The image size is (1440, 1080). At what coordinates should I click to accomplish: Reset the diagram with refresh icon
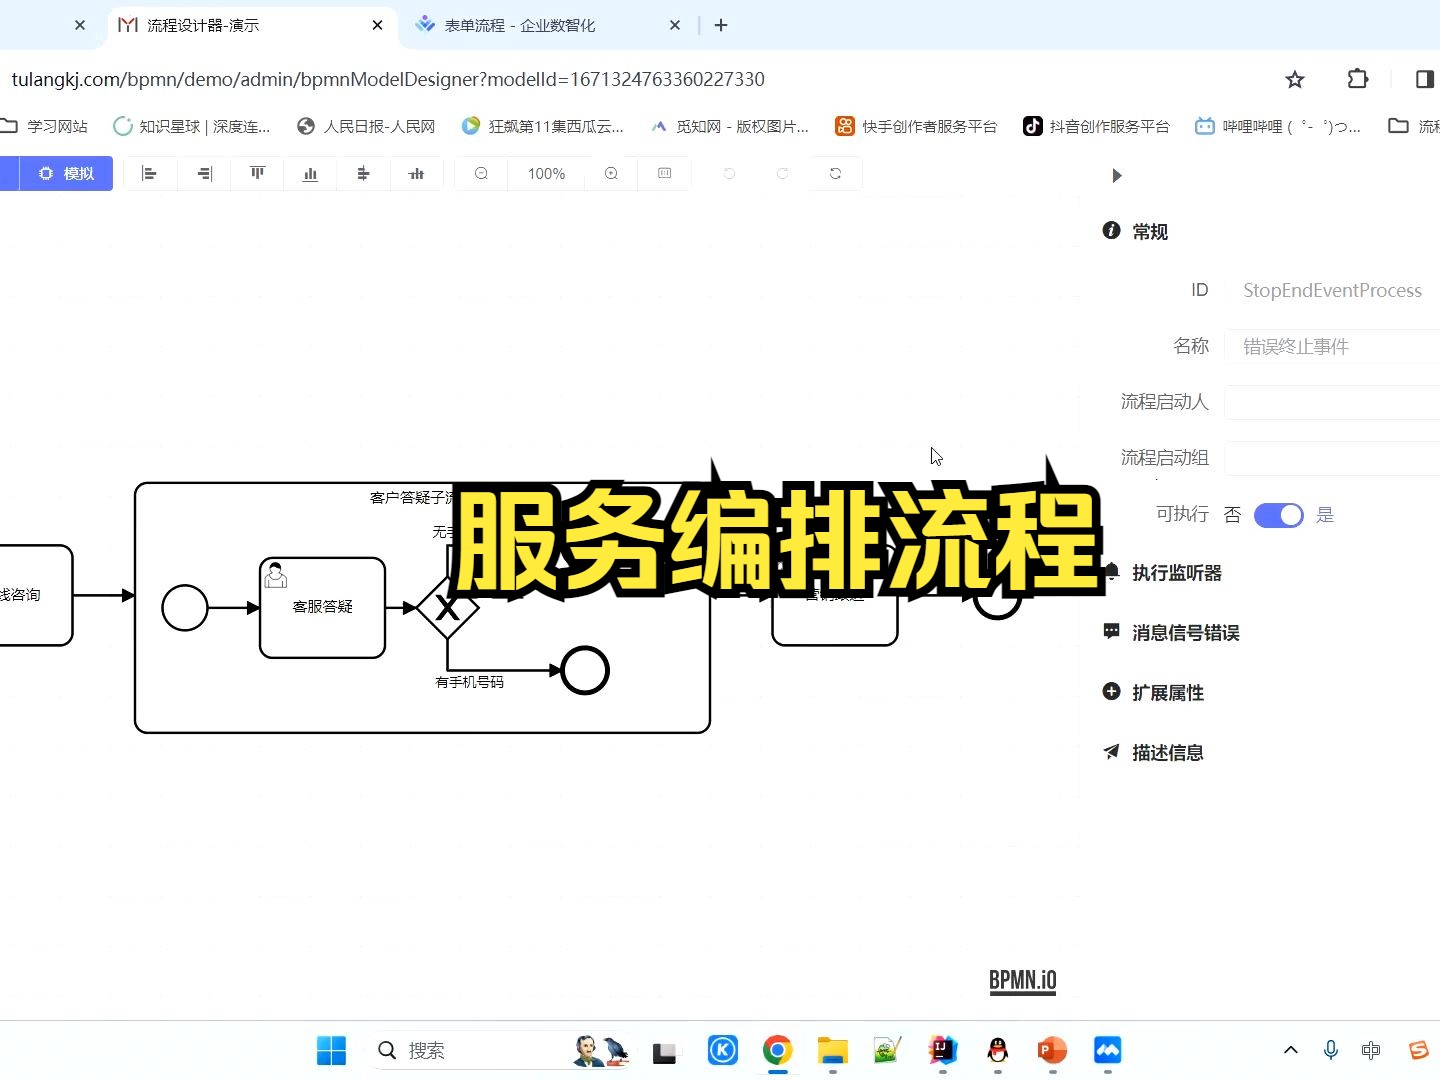point(835,174)
